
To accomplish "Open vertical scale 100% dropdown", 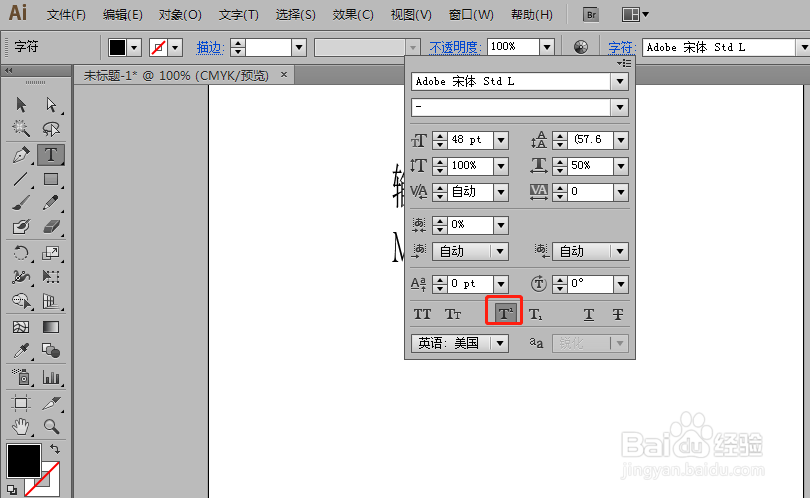I will [501, 166].
